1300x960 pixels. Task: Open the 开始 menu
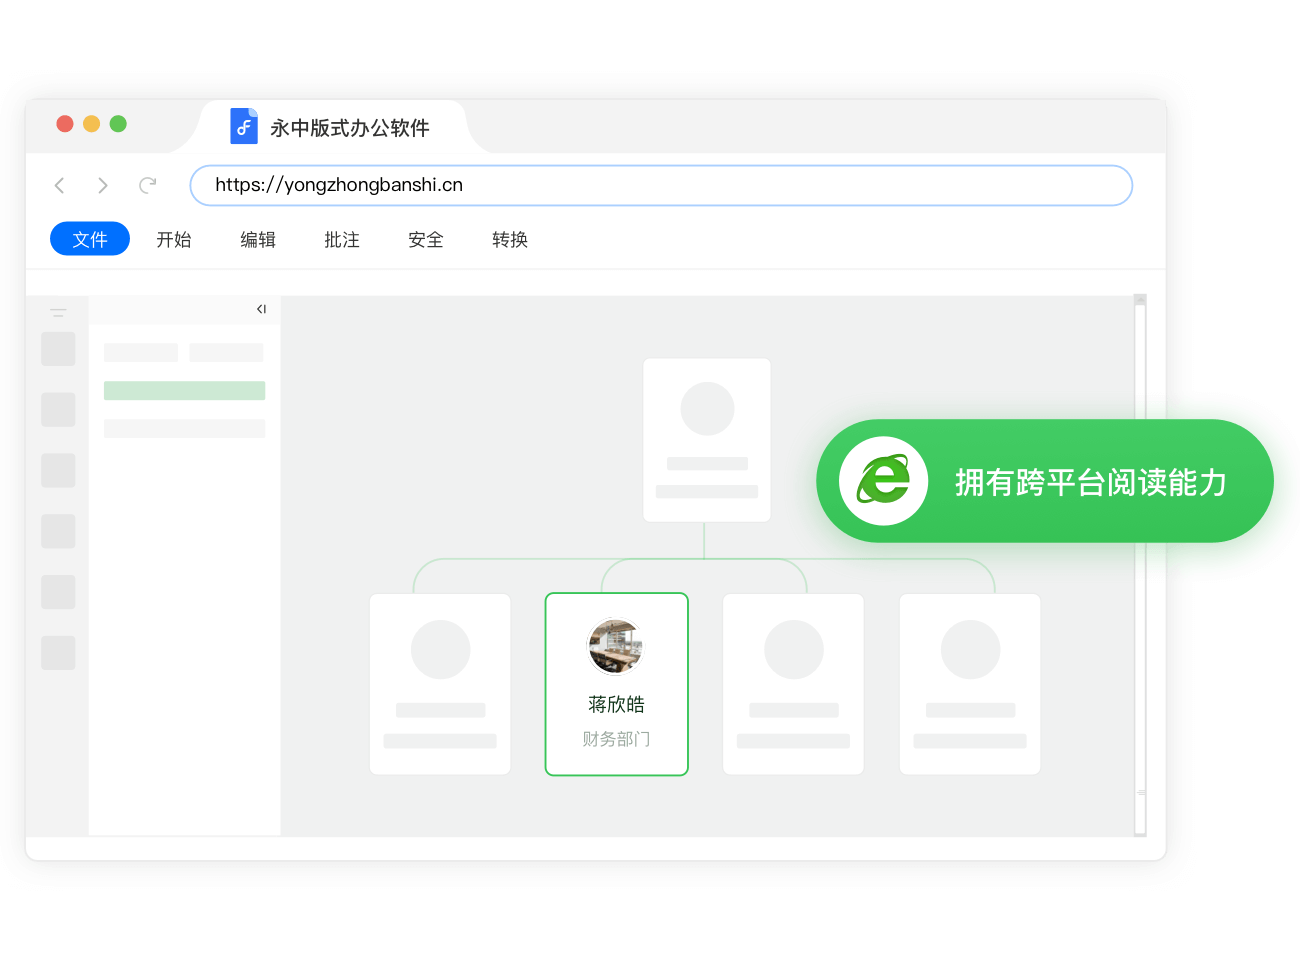pos(174,239)
